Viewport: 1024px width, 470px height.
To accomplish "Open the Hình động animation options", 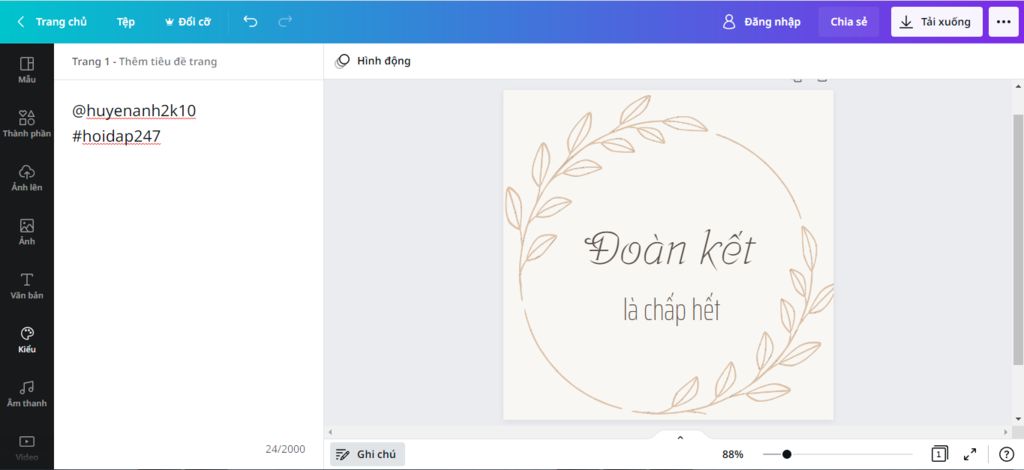I will click(x=374, y=61).
